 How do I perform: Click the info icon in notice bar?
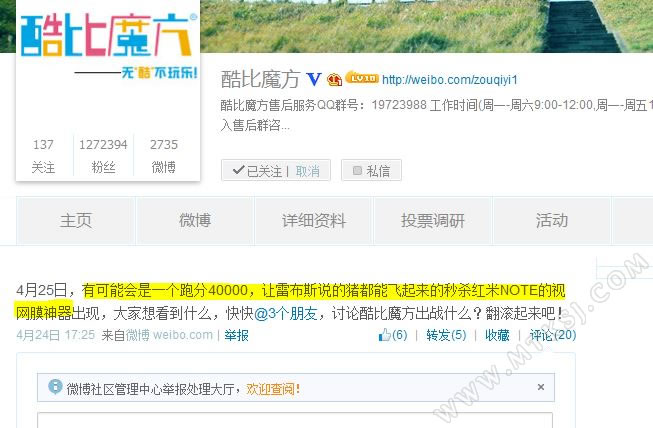[x=55, y=387]
